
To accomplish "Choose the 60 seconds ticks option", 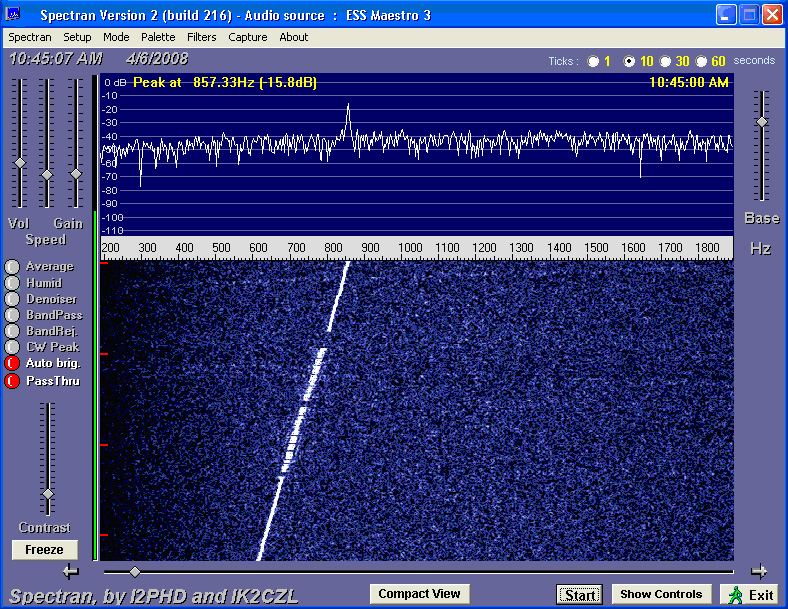I will point(702,61).
